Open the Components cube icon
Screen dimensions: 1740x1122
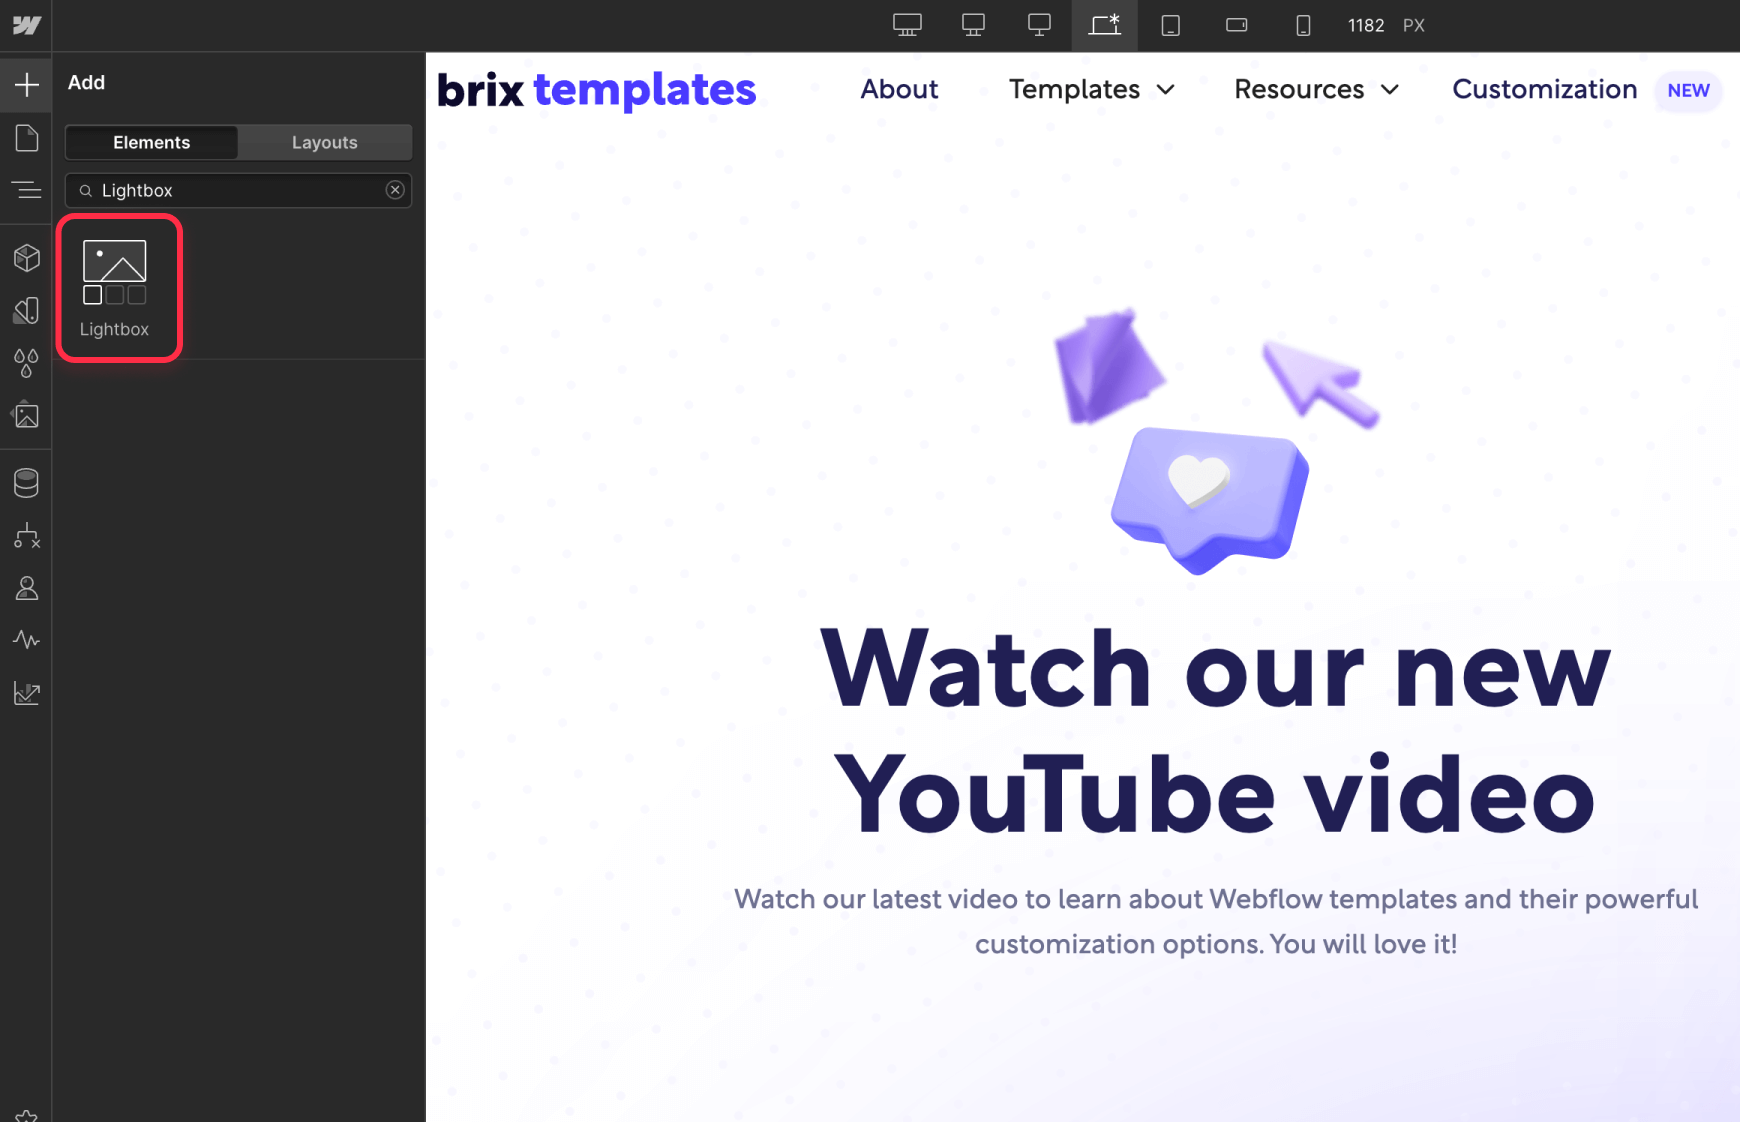tap(26, 258)
